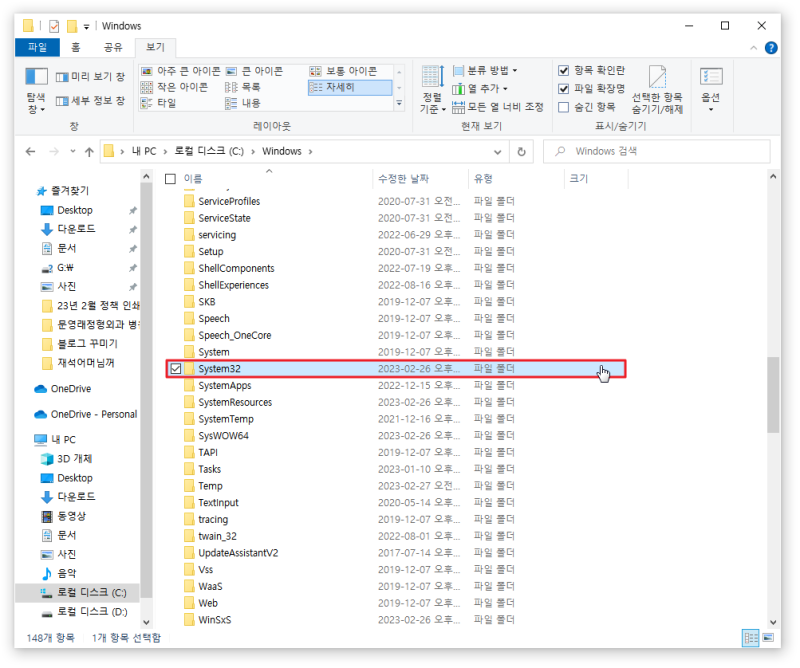Image resolution: width=800 pixels, height=668 pixels.
Task: Enable the hidden items (숨긴 항목) checkbox
Action: [x=564, y=107]
